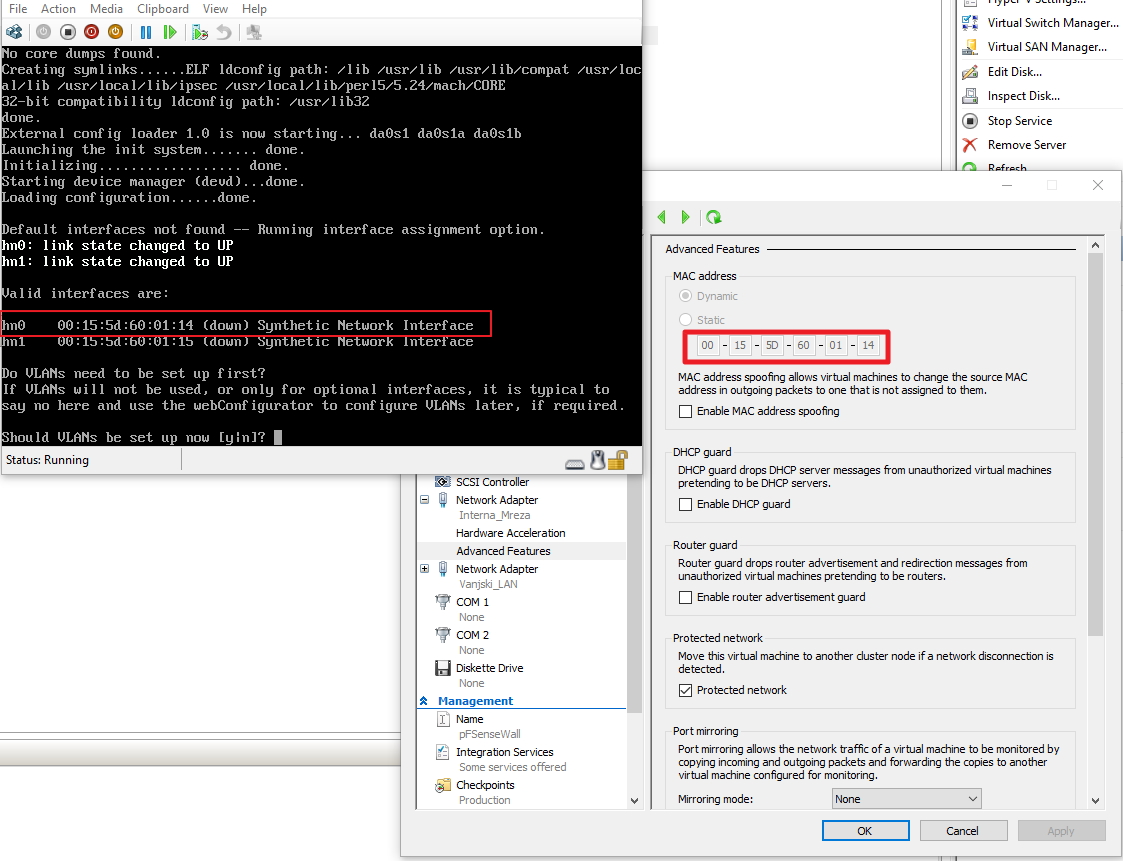The height and width of the screenshot is (861, 1123).
Task: Click Advanced Features panel scroll down arrow
Action: point(1095,801)
